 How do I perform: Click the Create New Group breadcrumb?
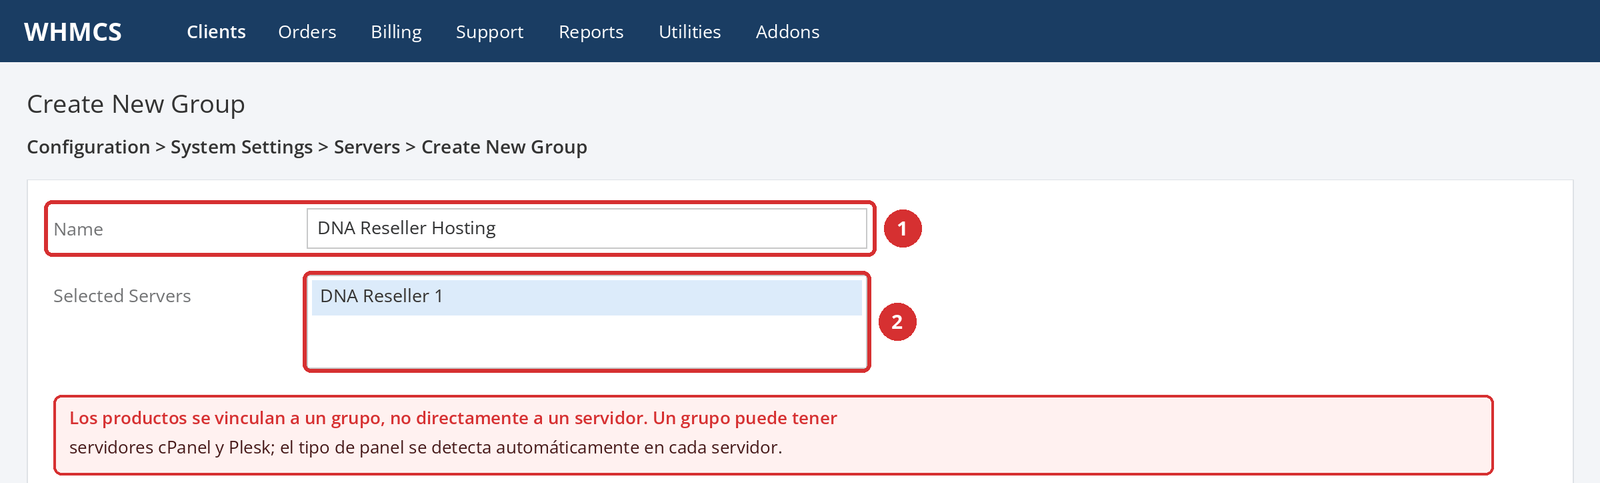pos(504,147)
